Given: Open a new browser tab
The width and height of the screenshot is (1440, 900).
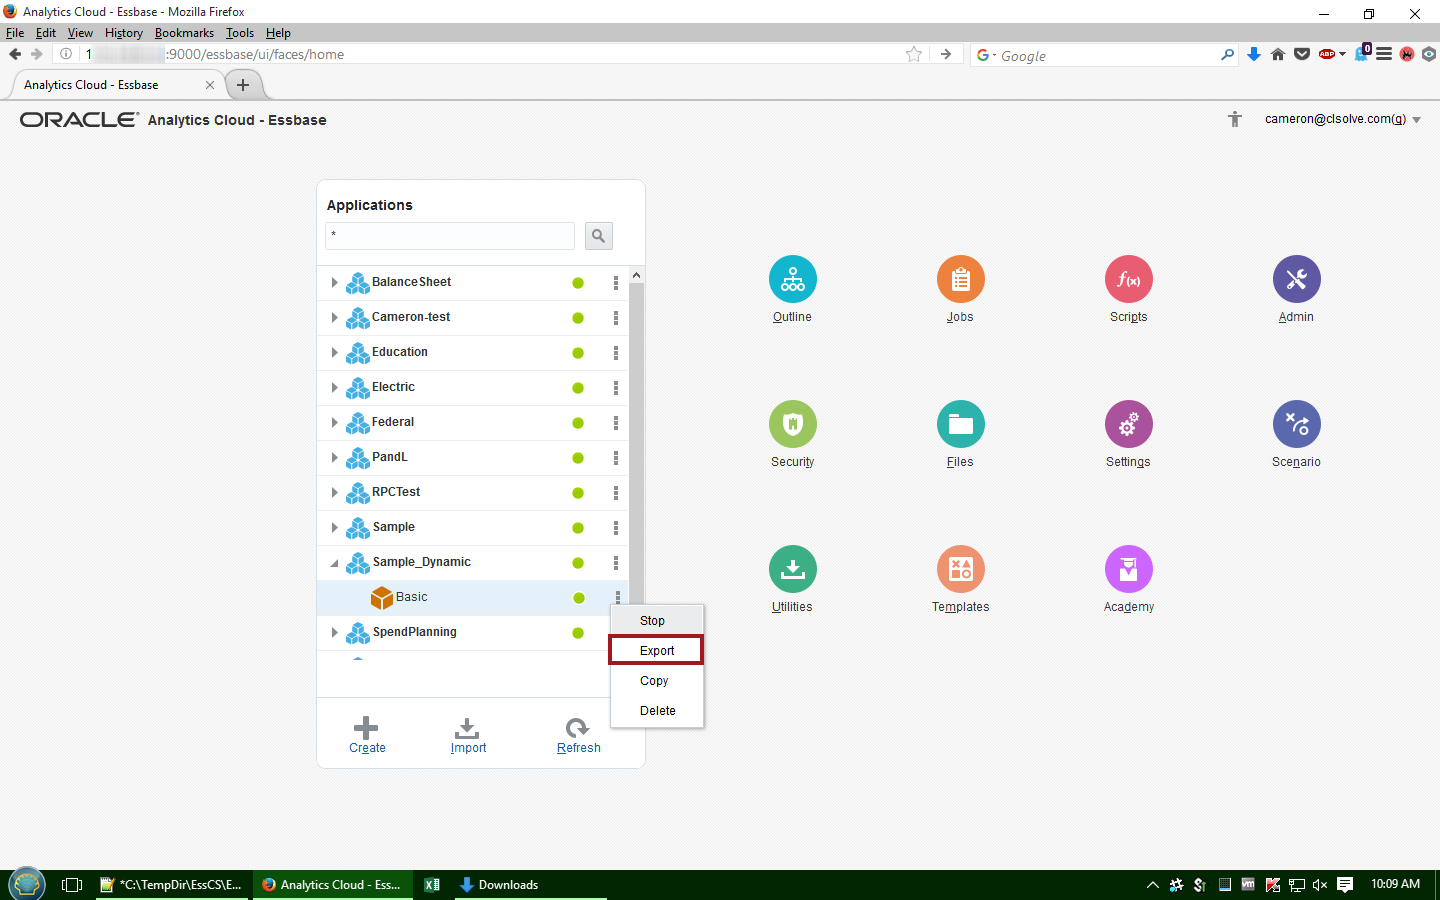Looking at the screenshot, I should [x=243, y=85].
